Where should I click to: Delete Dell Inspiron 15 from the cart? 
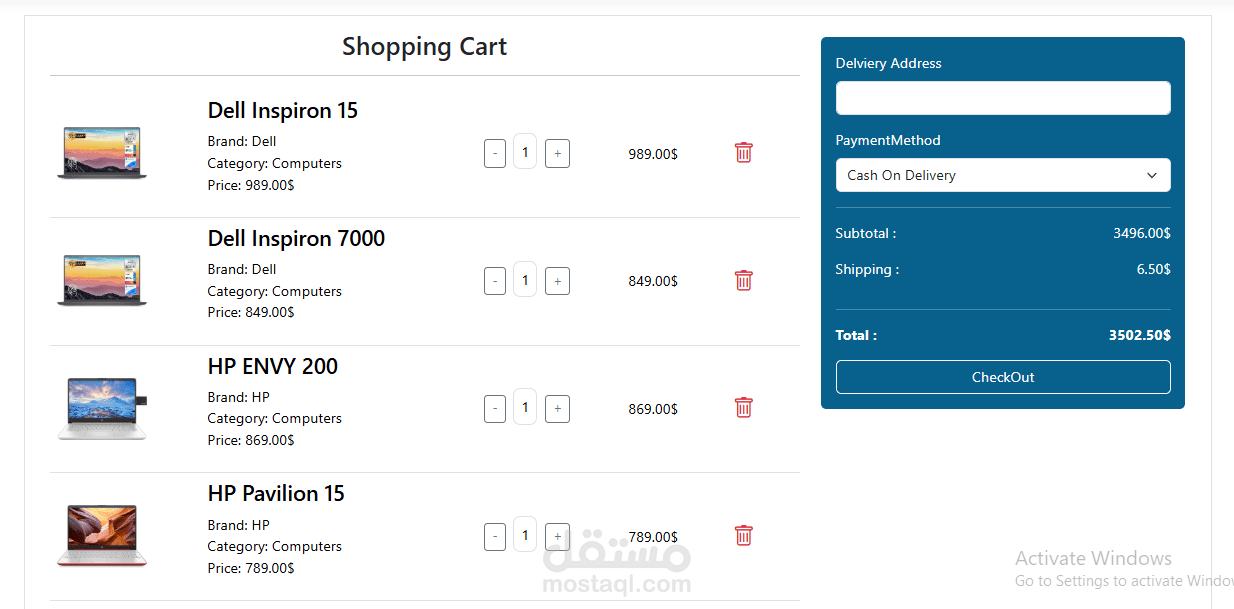click(743, 152)
